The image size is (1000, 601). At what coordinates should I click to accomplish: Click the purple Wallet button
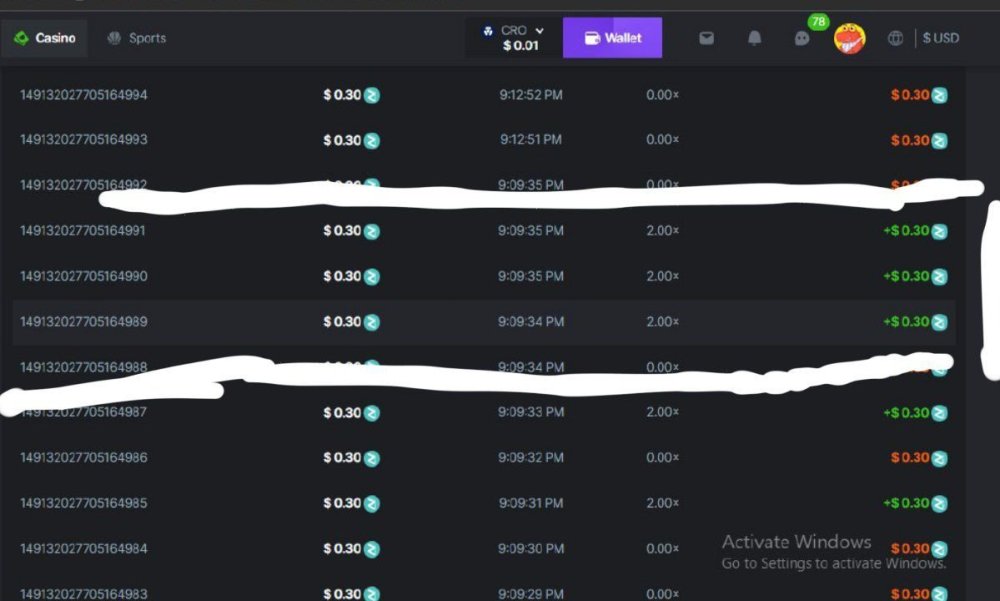tap(612, 38)
